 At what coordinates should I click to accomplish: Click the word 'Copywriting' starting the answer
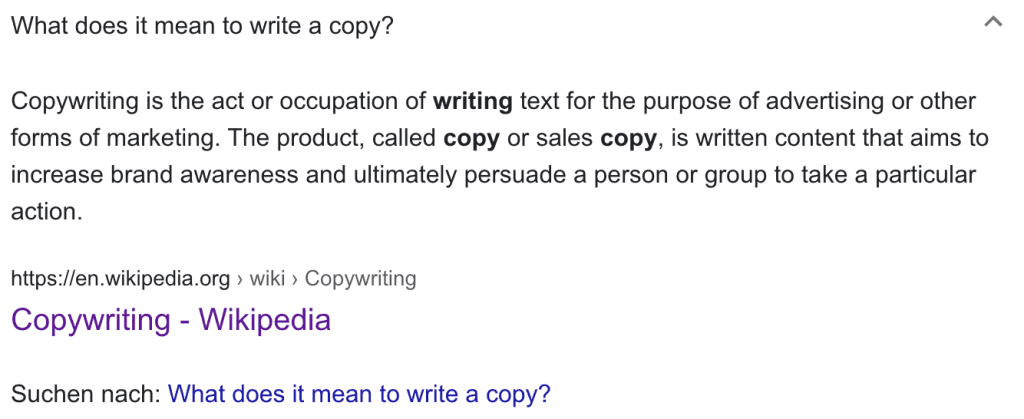tap(75, 102)
